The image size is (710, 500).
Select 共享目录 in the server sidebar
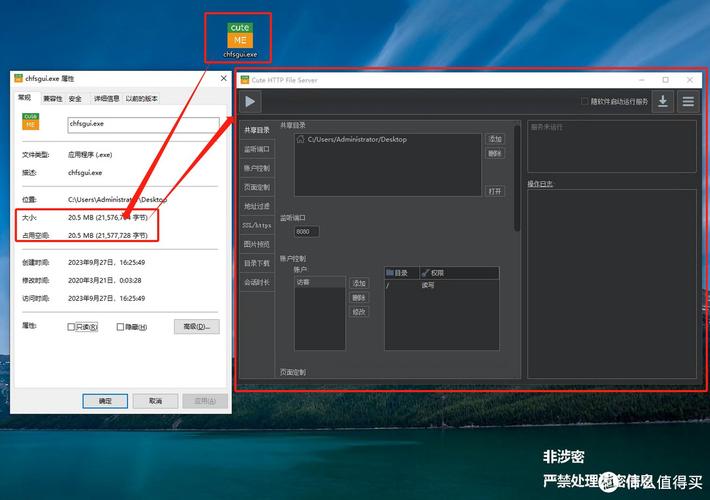(x=257, y=130)
